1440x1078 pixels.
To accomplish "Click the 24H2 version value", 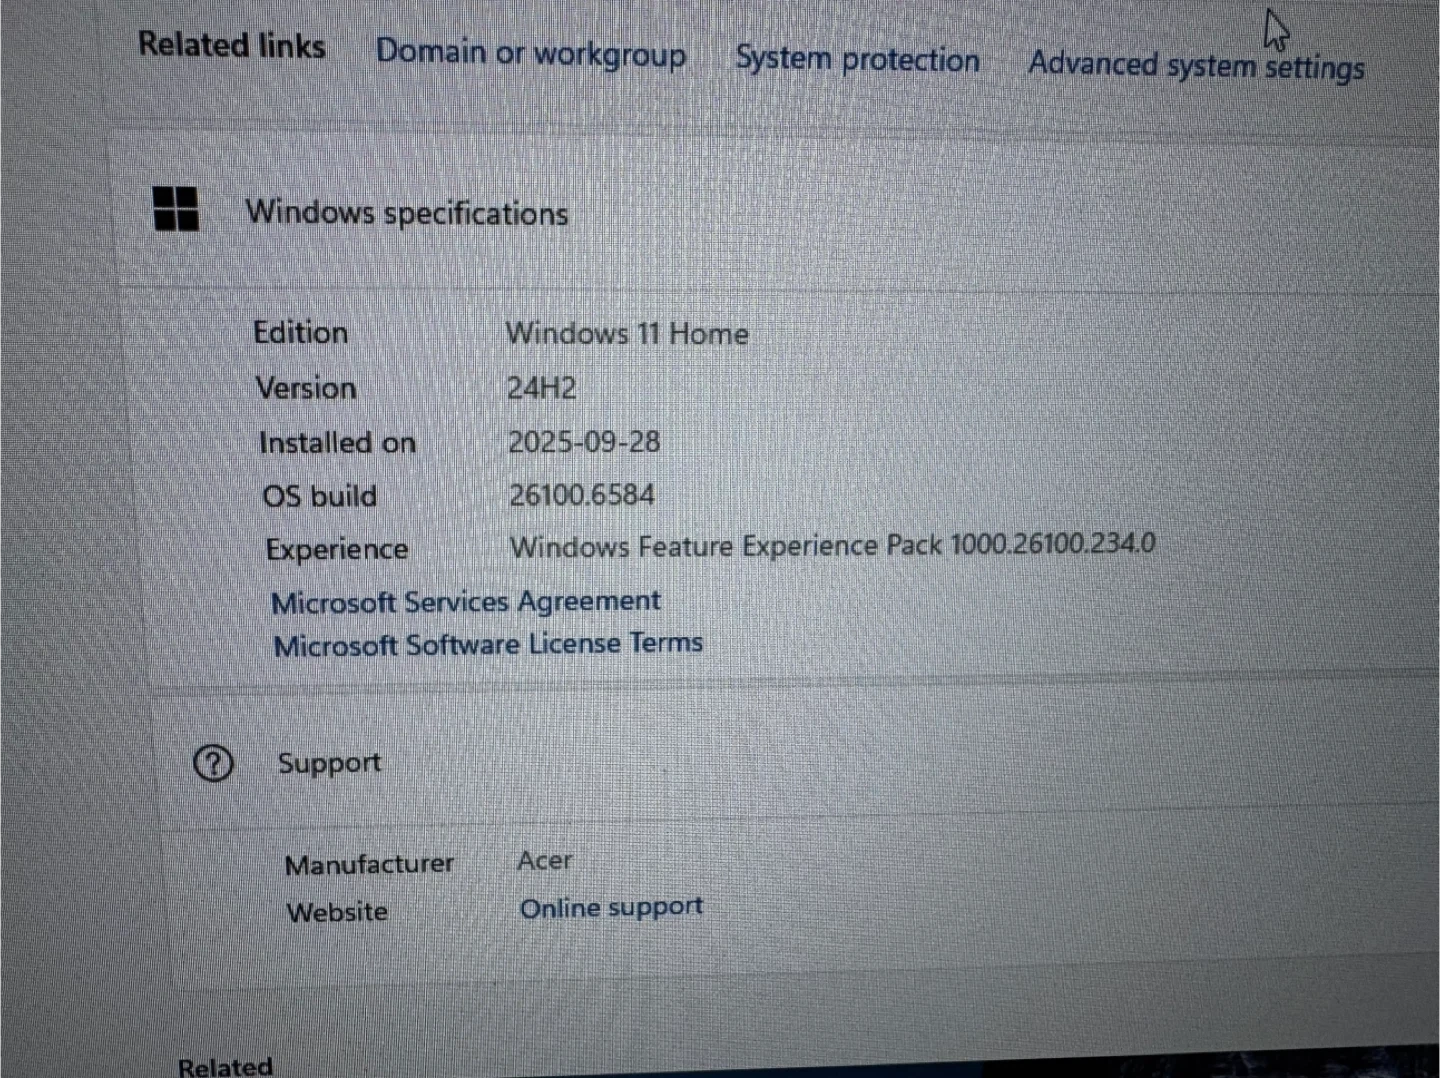I will [x=541, y=388].
